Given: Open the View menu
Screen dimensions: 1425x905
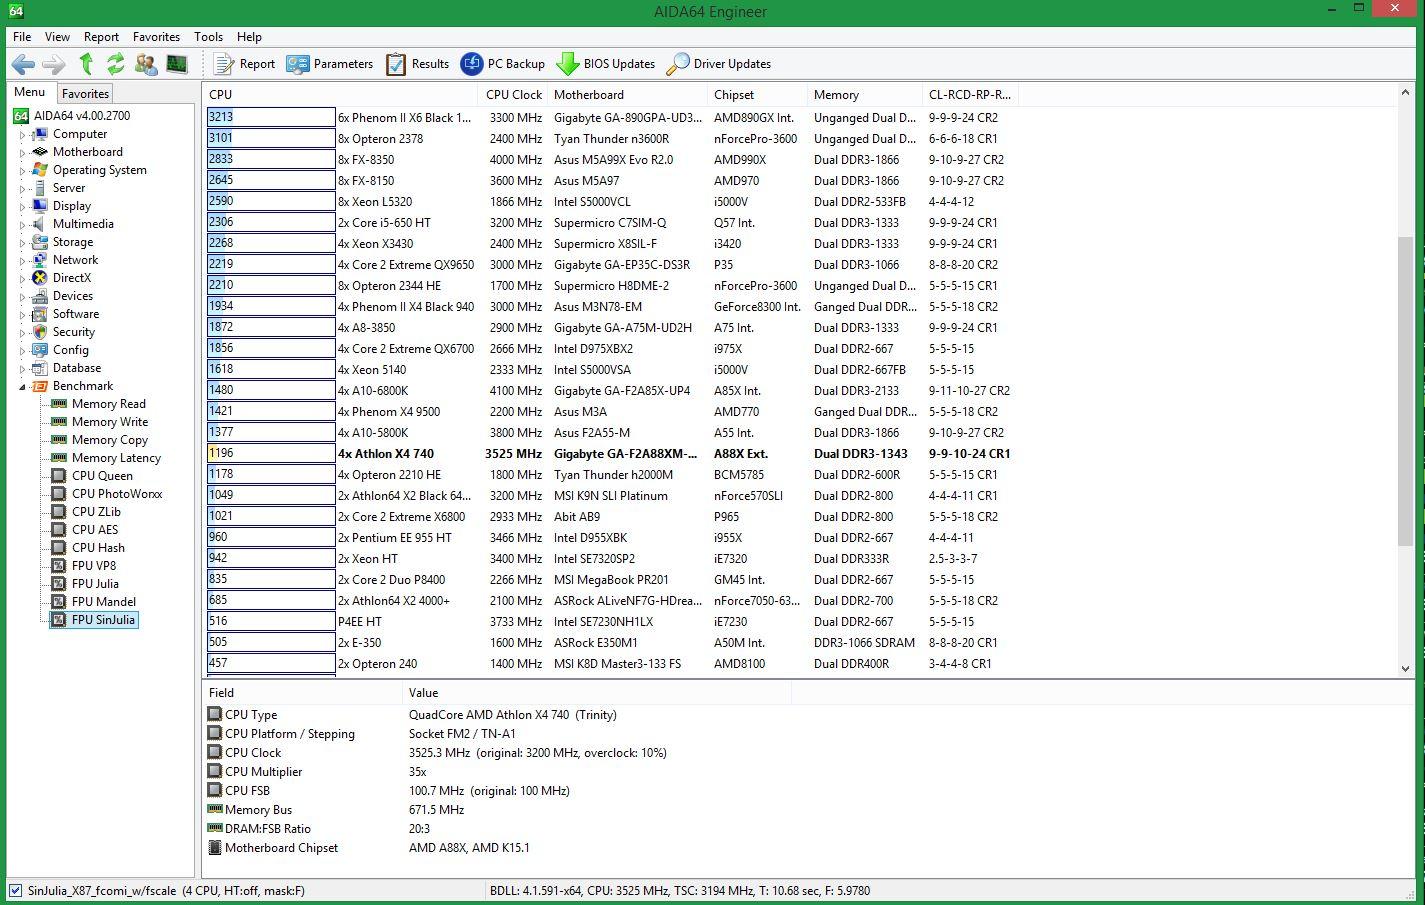Looking at the screenshot, I should pos(57,37).
